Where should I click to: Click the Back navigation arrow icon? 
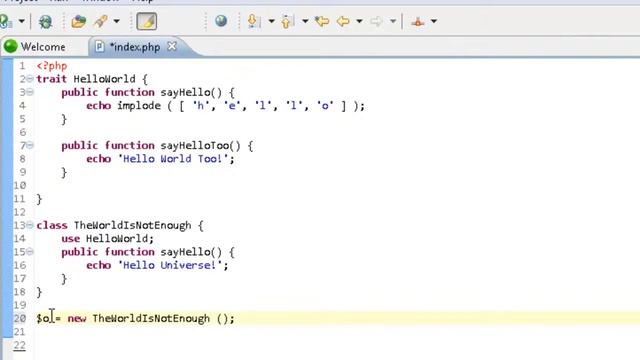(343, 21)
